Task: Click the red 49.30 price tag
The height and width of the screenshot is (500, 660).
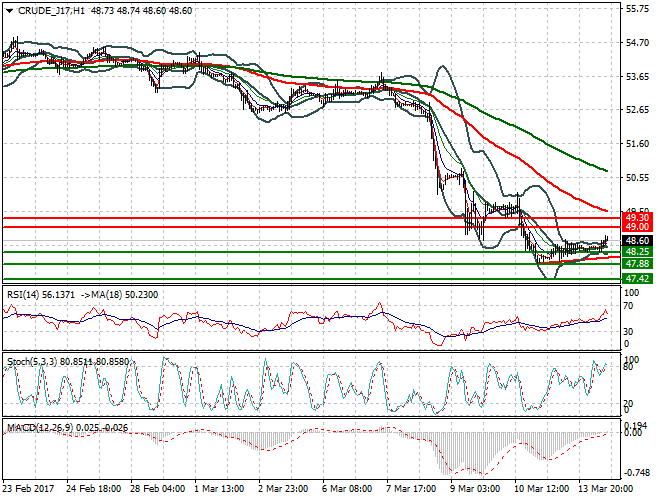Action: tap(637, 217)
